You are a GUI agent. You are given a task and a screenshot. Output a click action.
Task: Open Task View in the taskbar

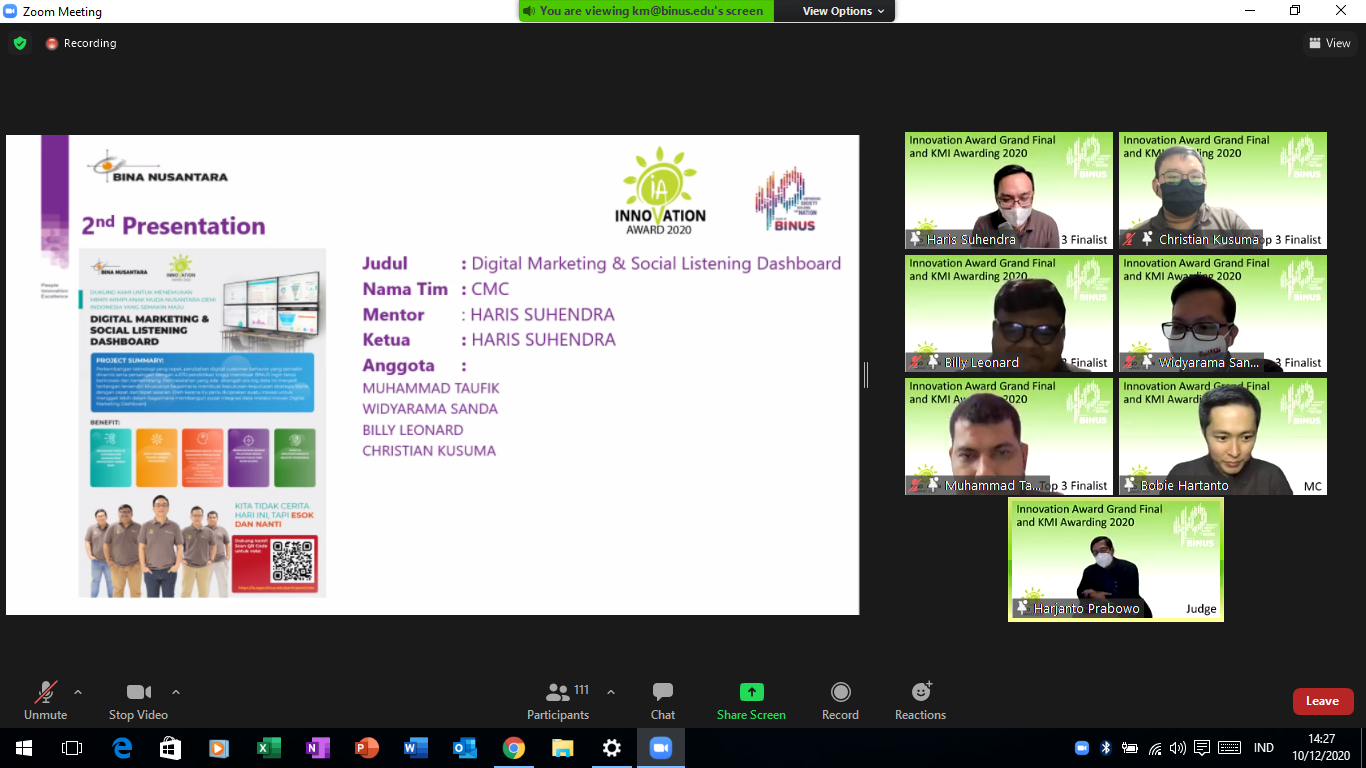72,748
